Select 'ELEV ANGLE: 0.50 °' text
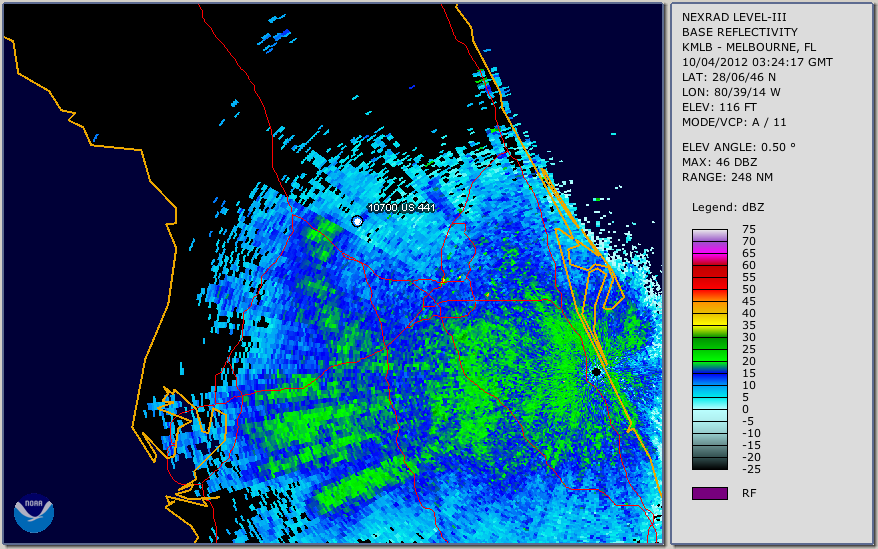This screenshot has height=549, width=878. (x=739, y=147)
